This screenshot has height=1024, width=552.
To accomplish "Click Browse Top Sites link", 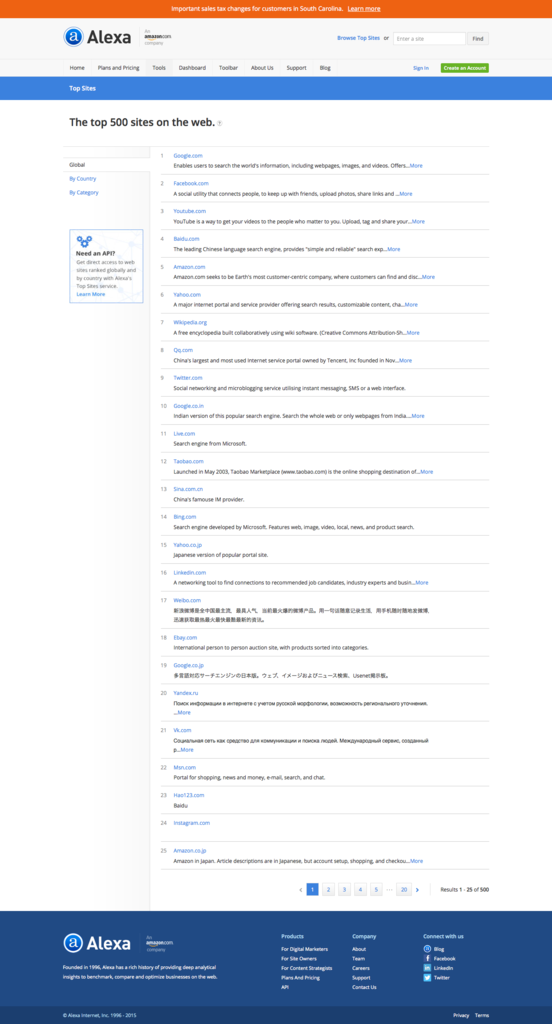I will 358,39.
